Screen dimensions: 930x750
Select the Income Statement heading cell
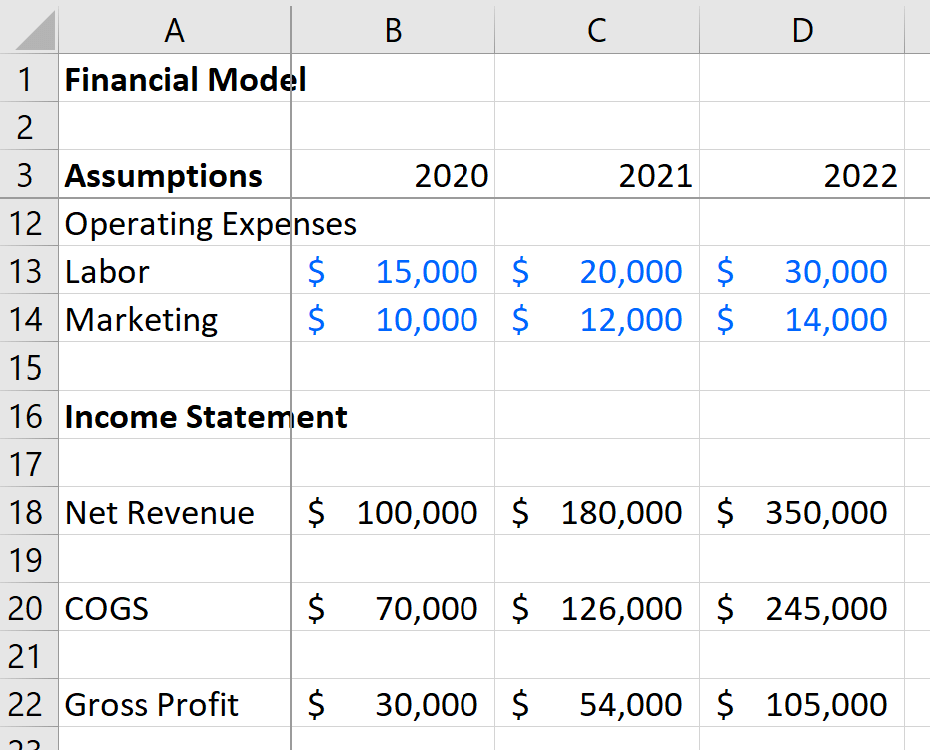[174, 416]
